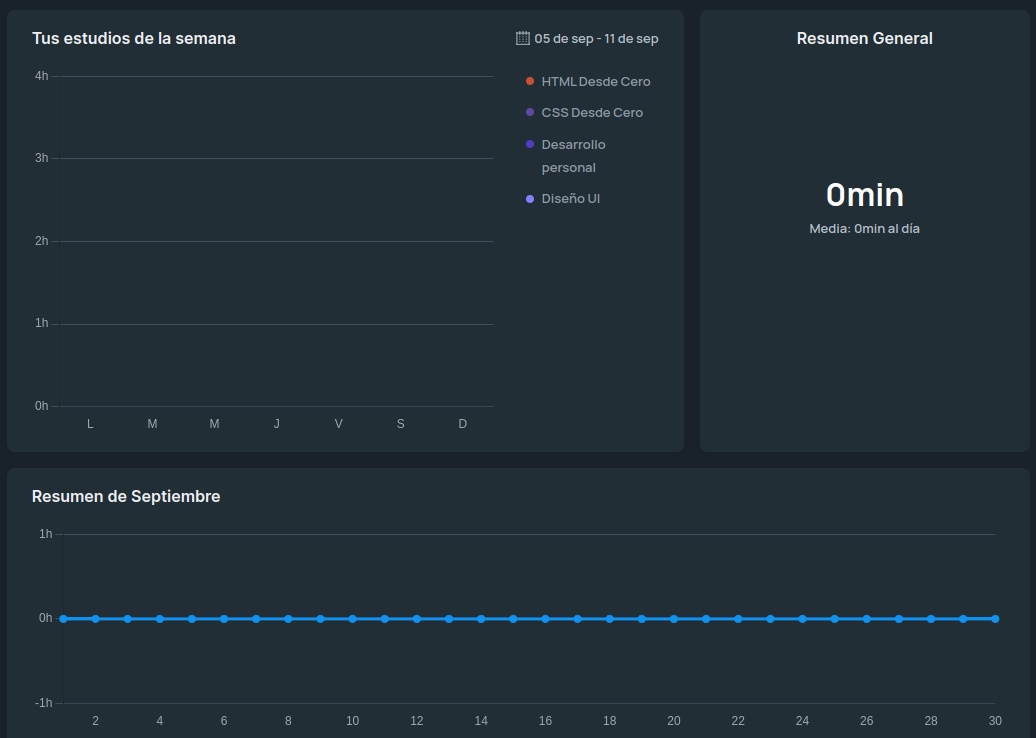Click the 24 label on the September x-axis

(802, 721)
